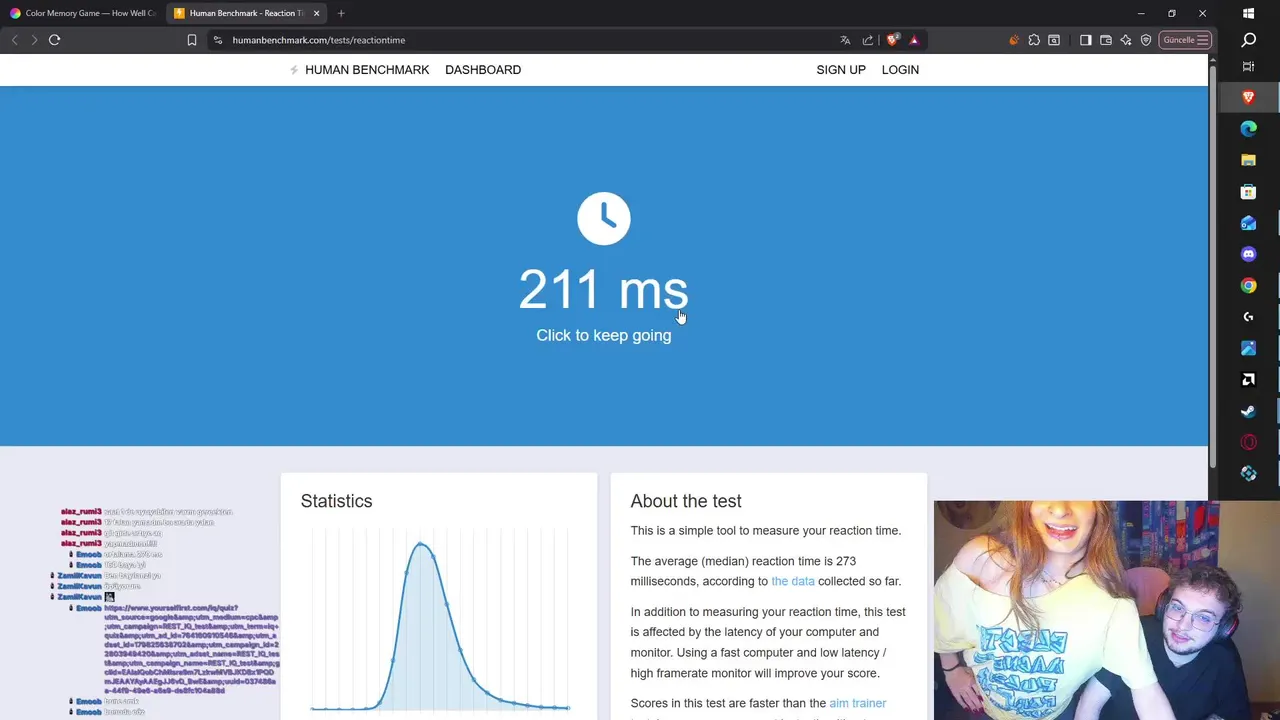Click the 'About the test' heading
This screenshot has height=720, width=1280.
pyautogui.click(x=686, y=501)
